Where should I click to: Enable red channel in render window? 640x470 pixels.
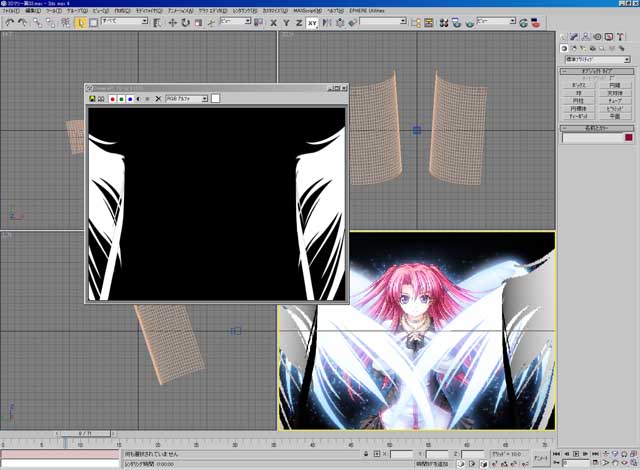(113, 99)
